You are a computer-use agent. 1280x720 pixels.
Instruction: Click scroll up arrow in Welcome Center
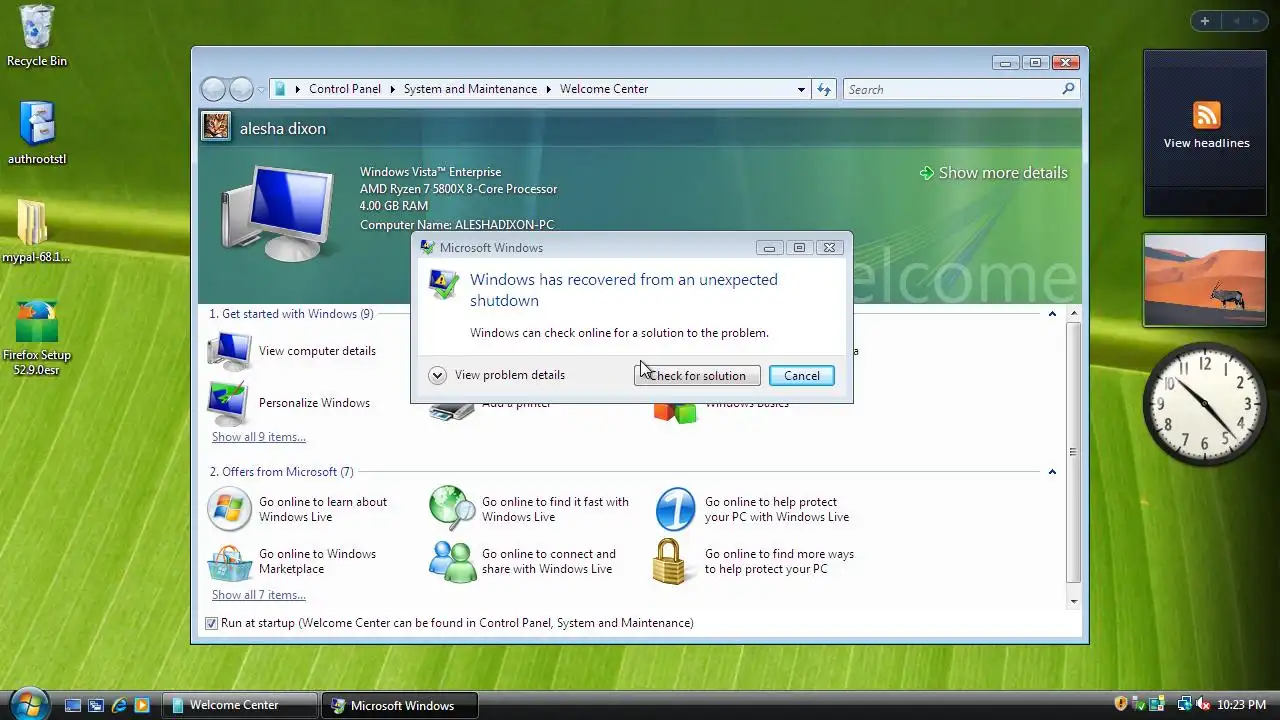[1073, 314]
